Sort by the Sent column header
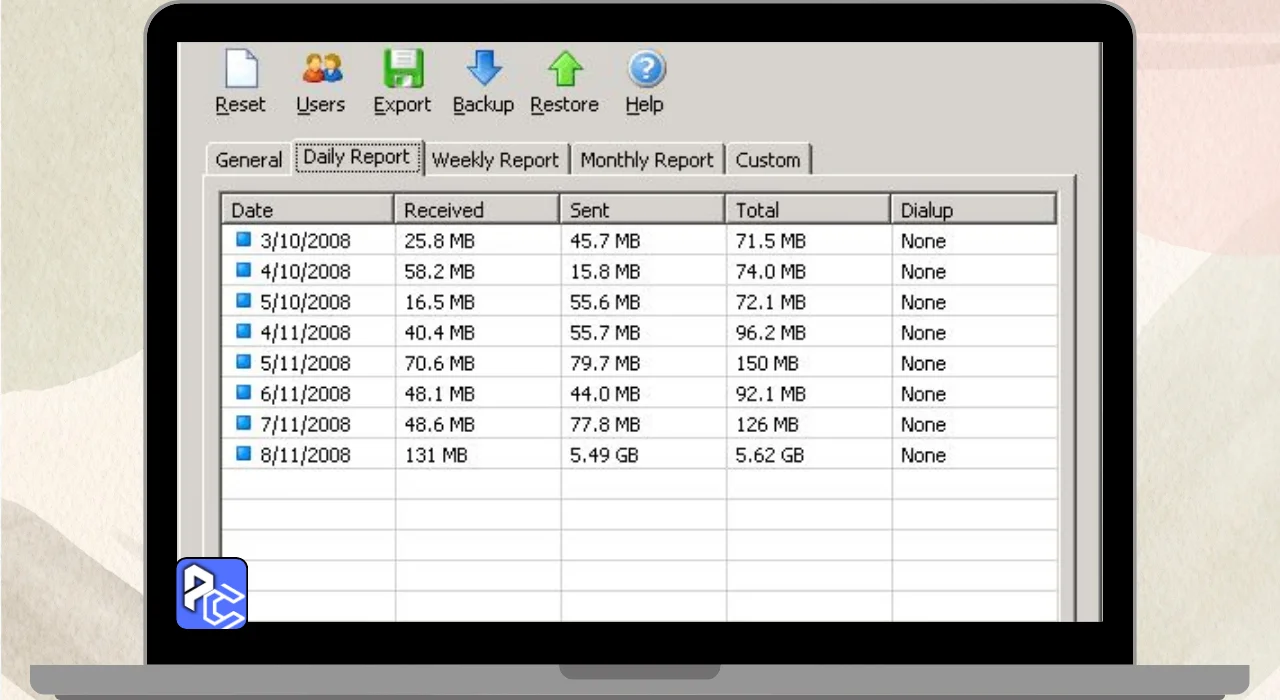 tap(642, 210)
